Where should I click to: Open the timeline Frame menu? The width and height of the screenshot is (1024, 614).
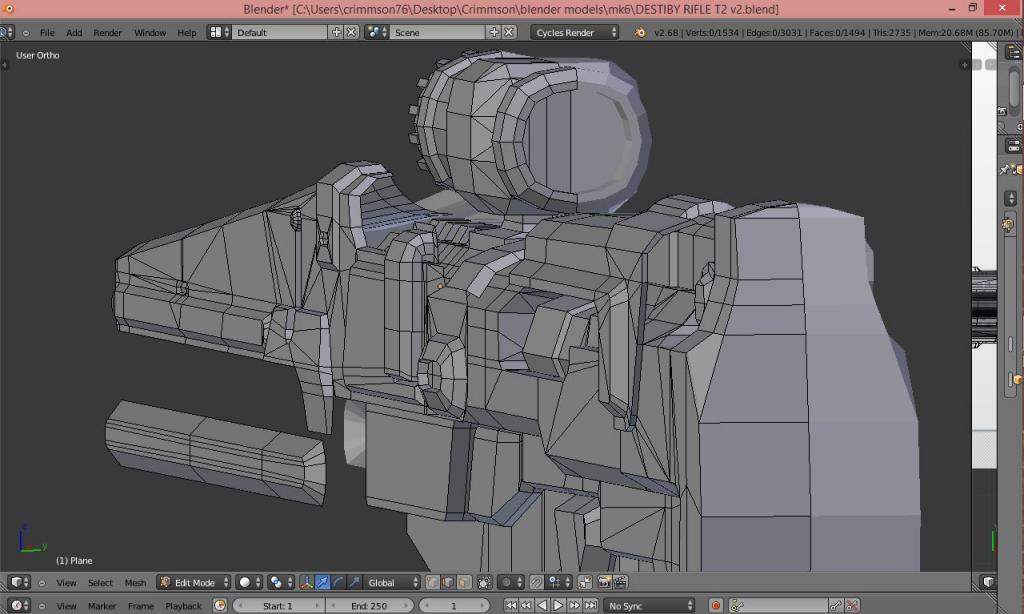(140, 606)
